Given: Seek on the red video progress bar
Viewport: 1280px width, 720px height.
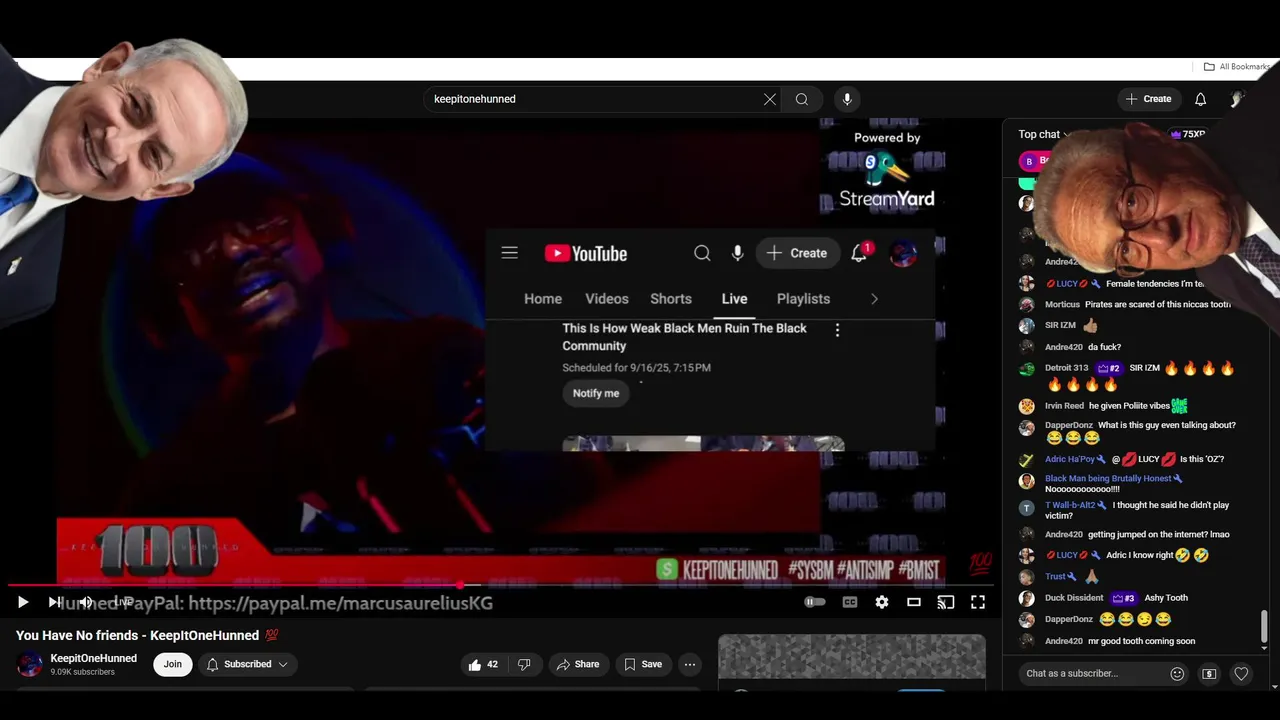Looking at the screenshot, I should coord(500,585).
